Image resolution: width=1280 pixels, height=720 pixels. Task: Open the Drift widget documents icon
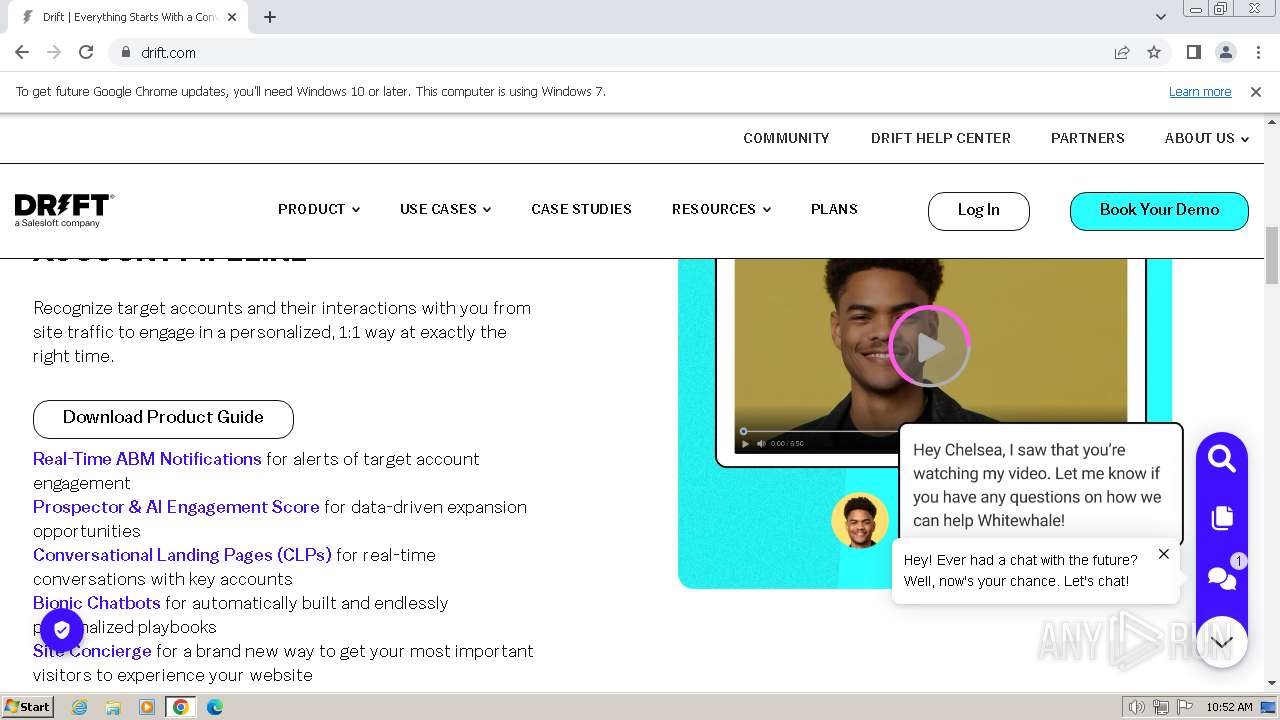(x=1221, y=518)
